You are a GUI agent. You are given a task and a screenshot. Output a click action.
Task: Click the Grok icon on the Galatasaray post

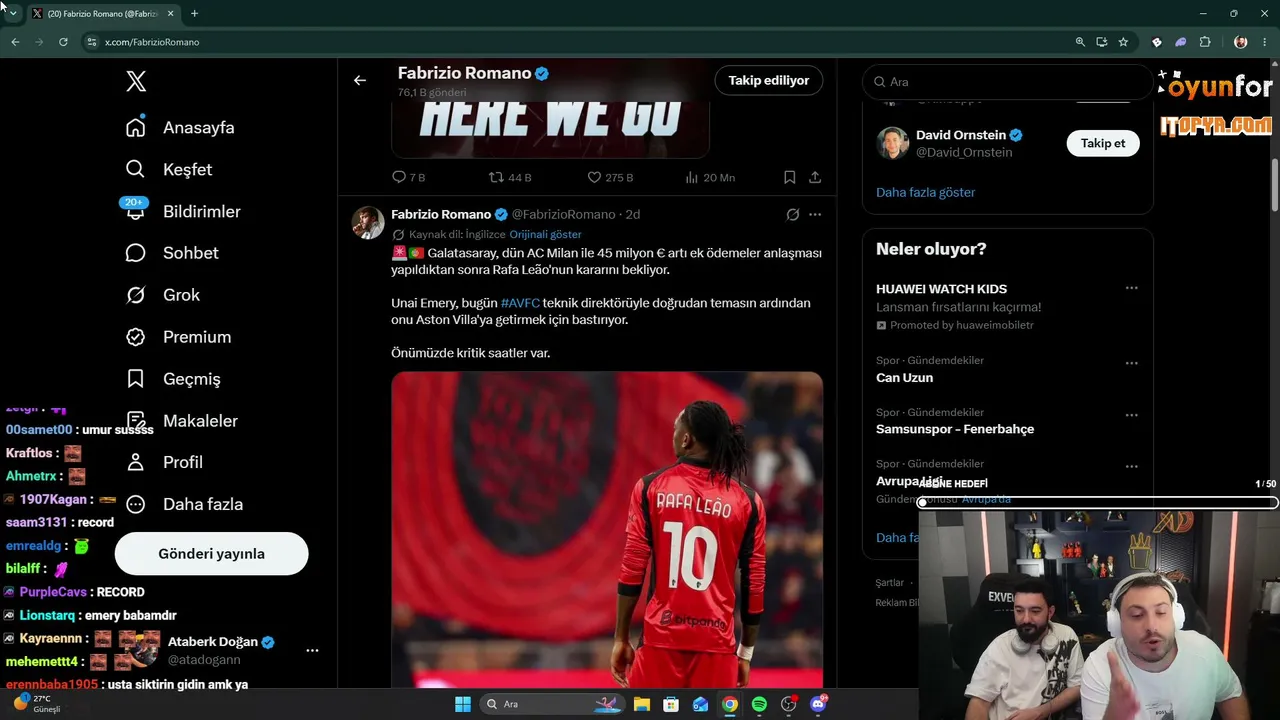(793, 214)
